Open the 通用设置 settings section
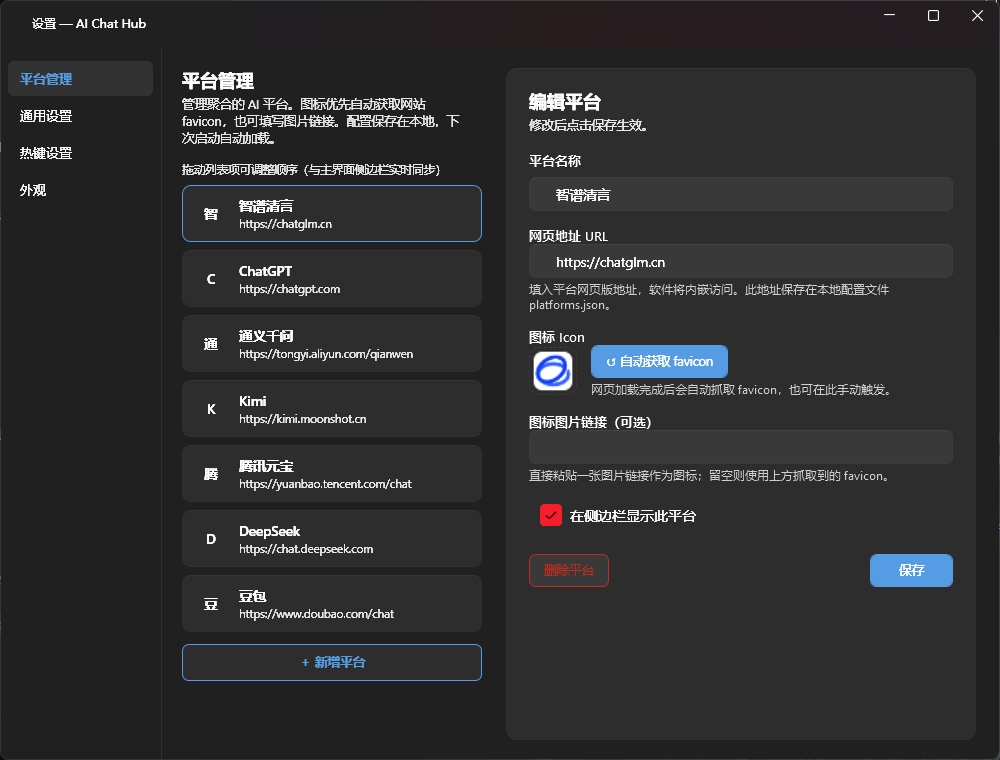 [x=80, y=116]
